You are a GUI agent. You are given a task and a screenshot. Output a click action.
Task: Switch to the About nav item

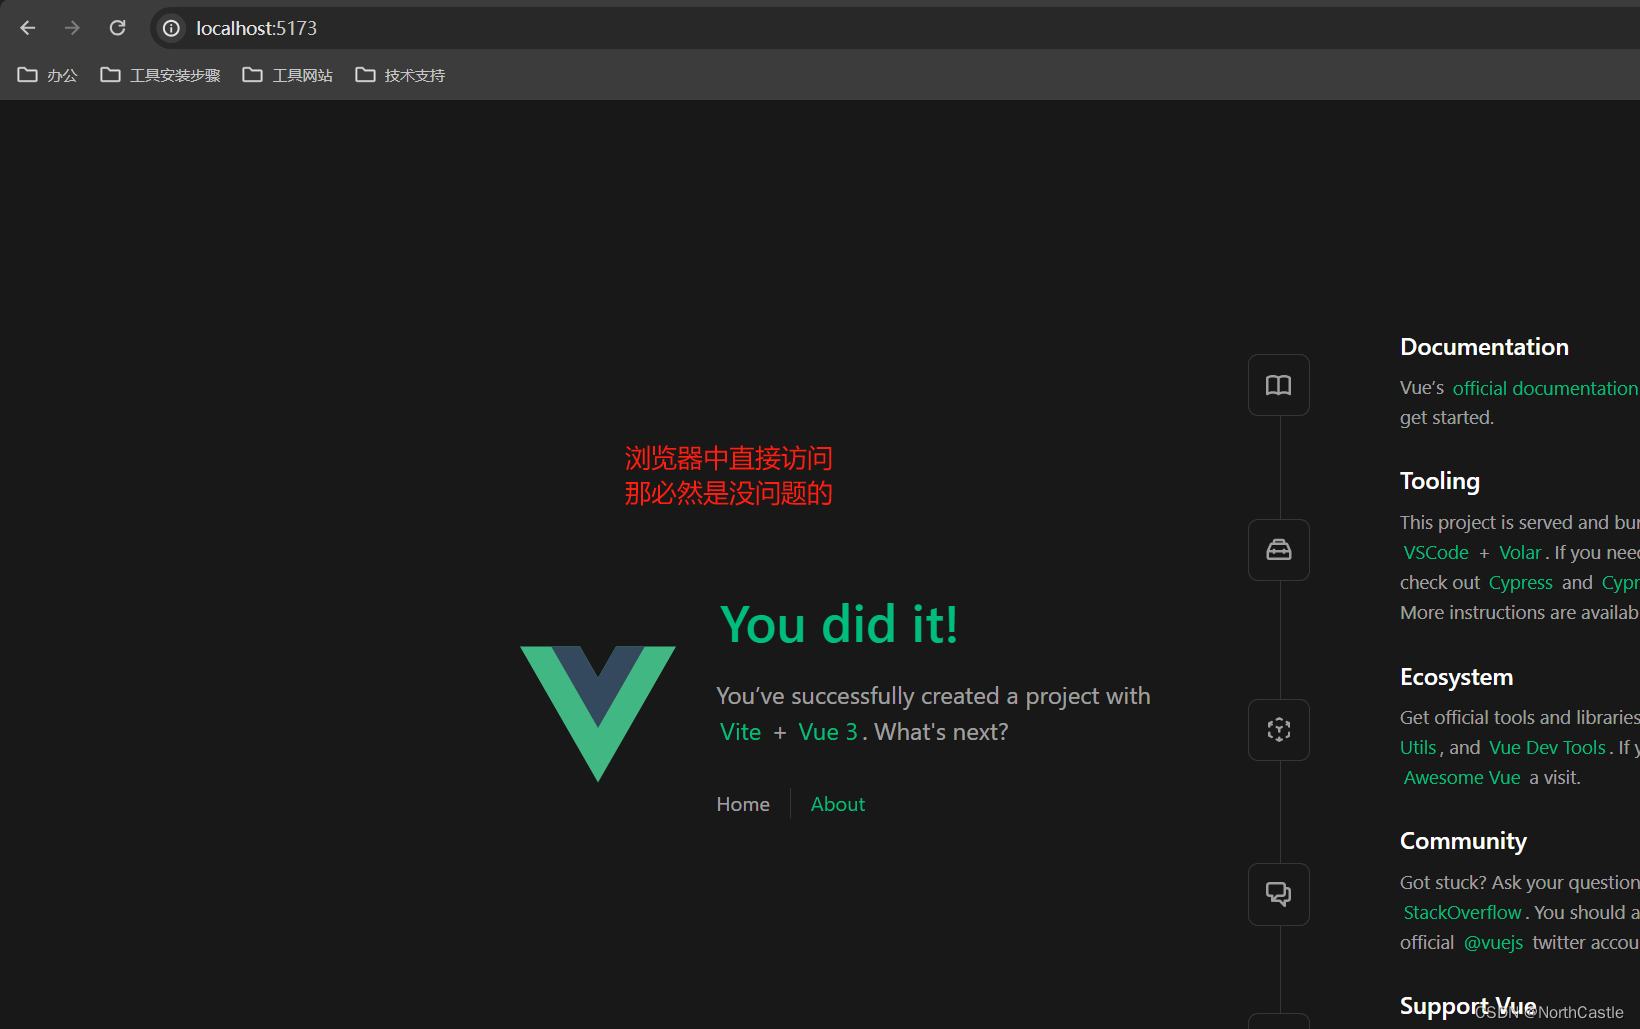coord(838,804)
